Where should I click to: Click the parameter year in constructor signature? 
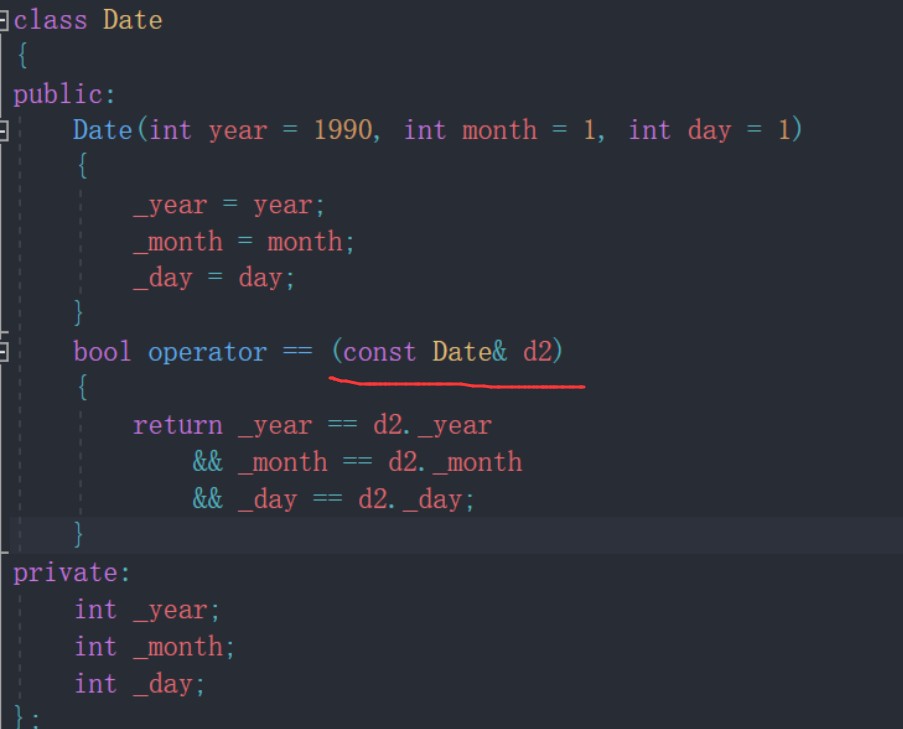238,131
